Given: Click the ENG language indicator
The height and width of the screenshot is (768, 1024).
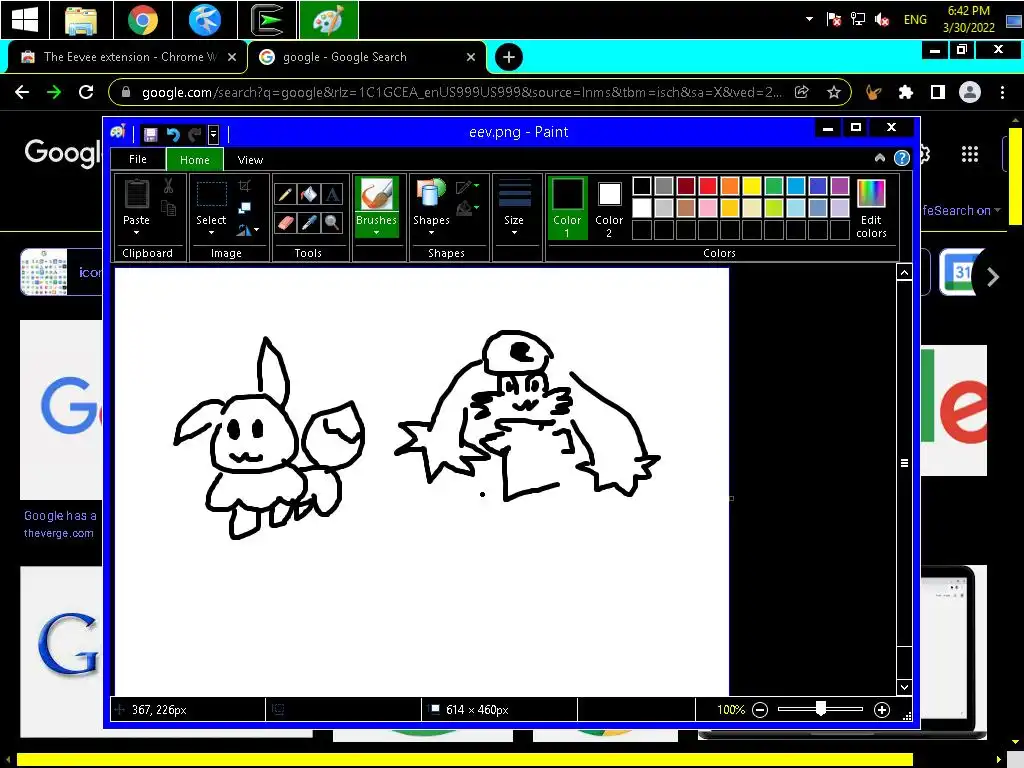Looking at the screenshot, I should tap(915, 20).
